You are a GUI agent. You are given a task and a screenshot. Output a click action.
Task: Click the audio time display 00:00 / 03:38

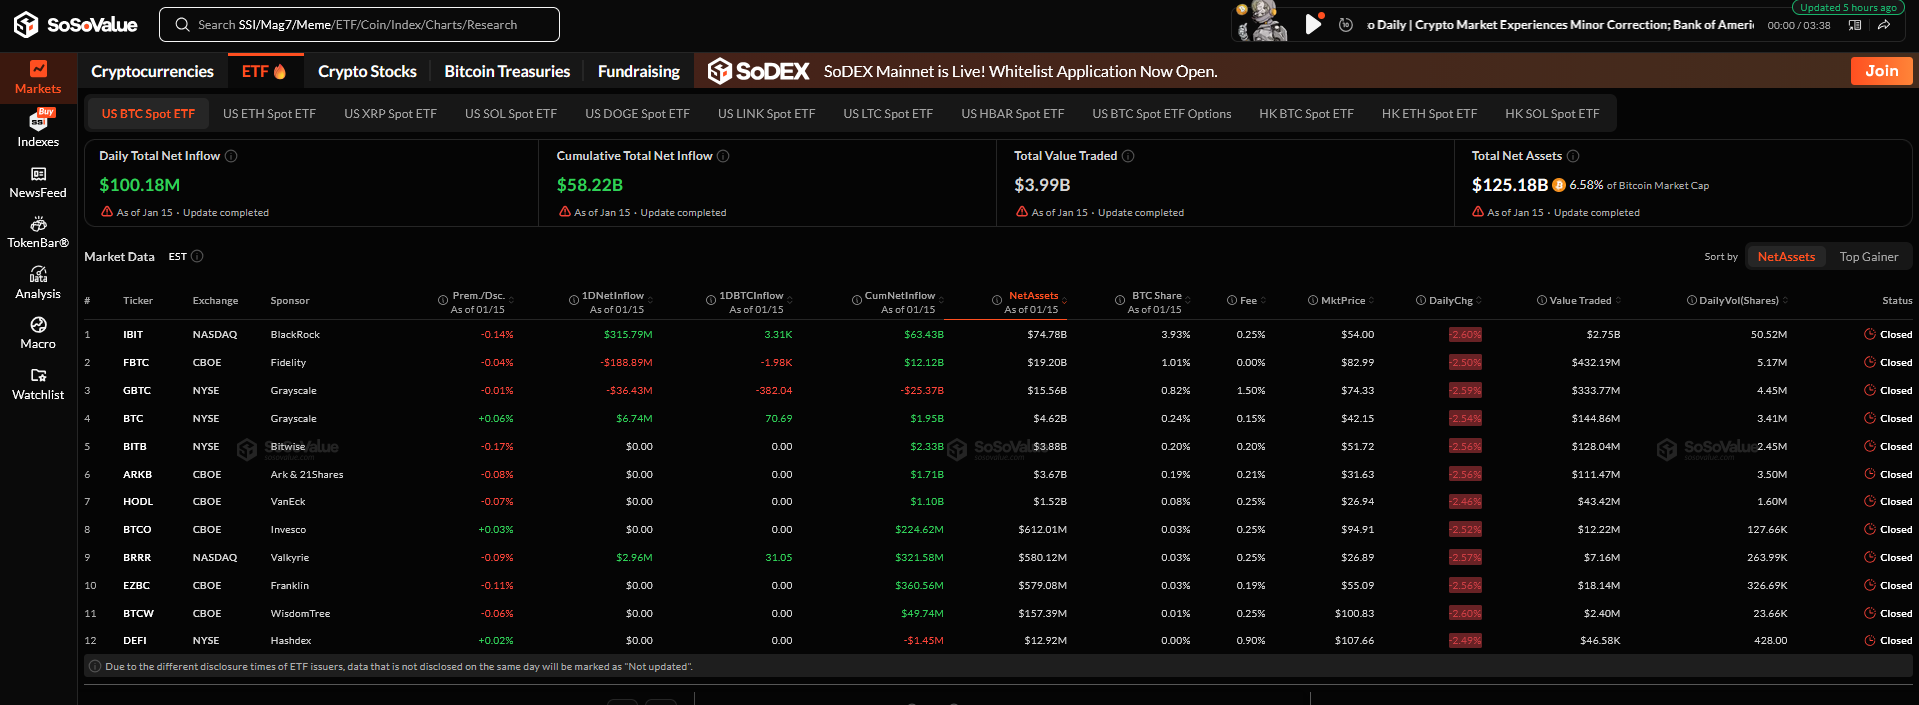[1798, 25]
